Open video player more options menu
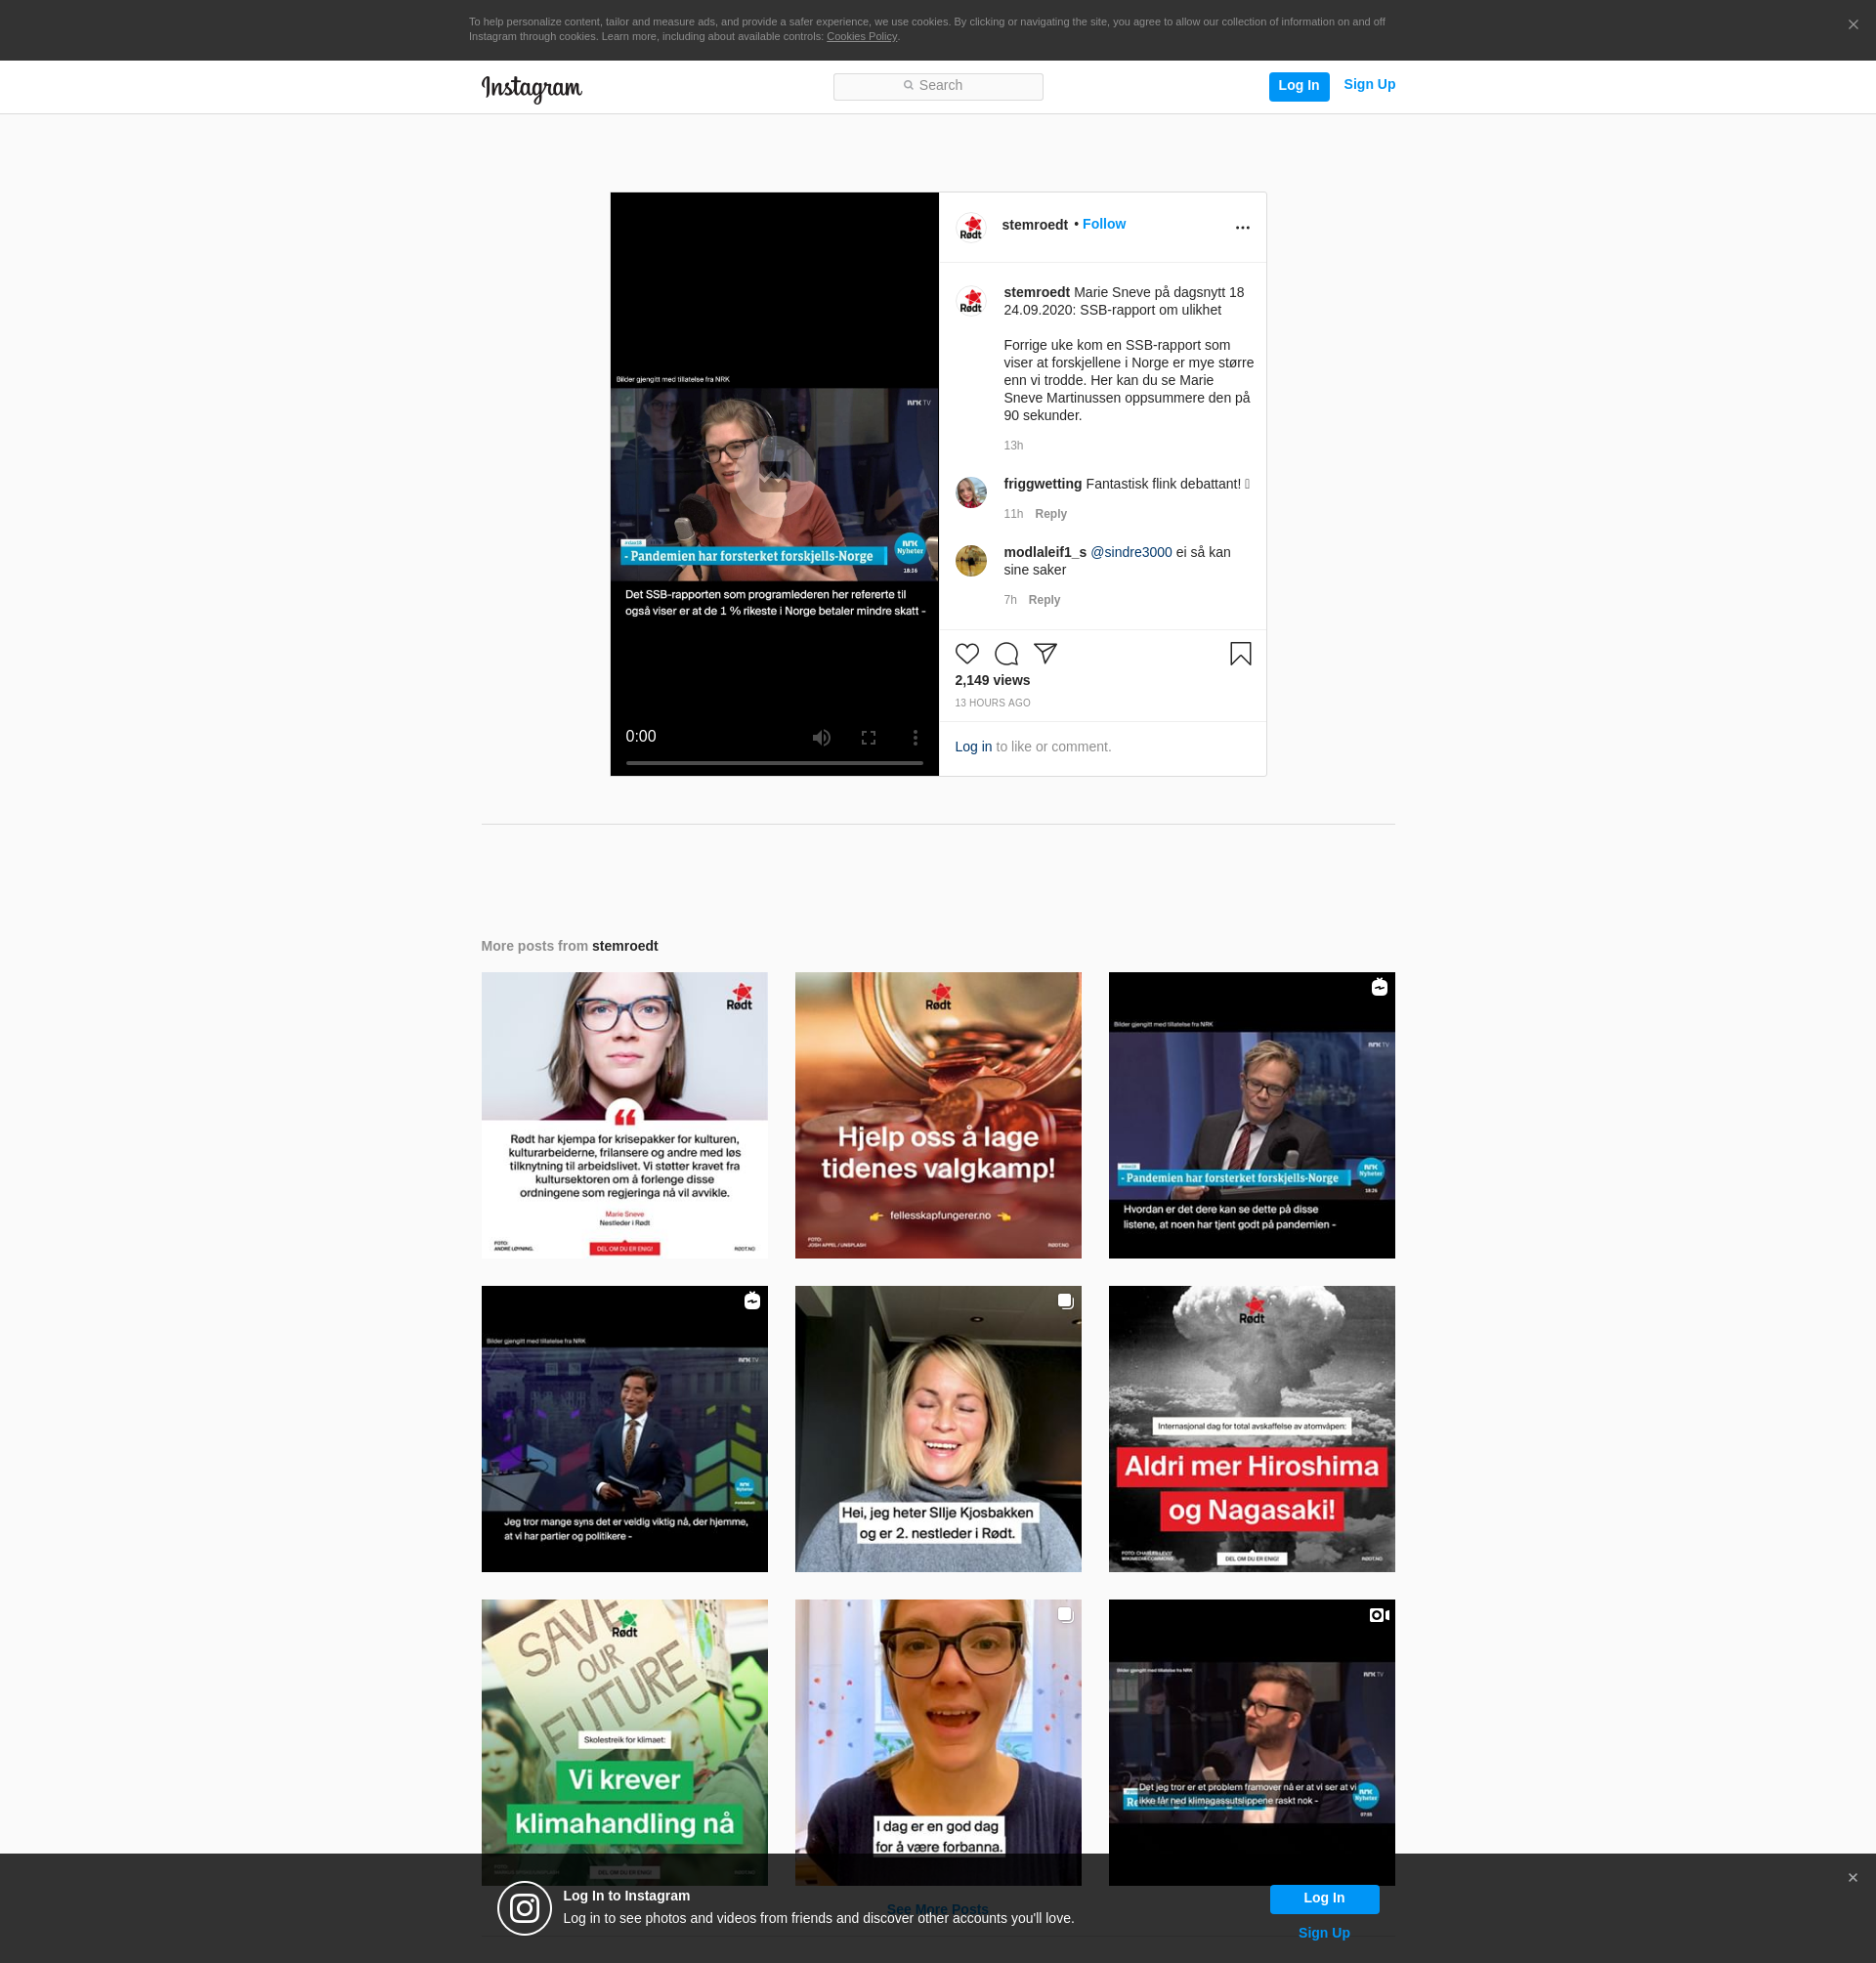 915,738
